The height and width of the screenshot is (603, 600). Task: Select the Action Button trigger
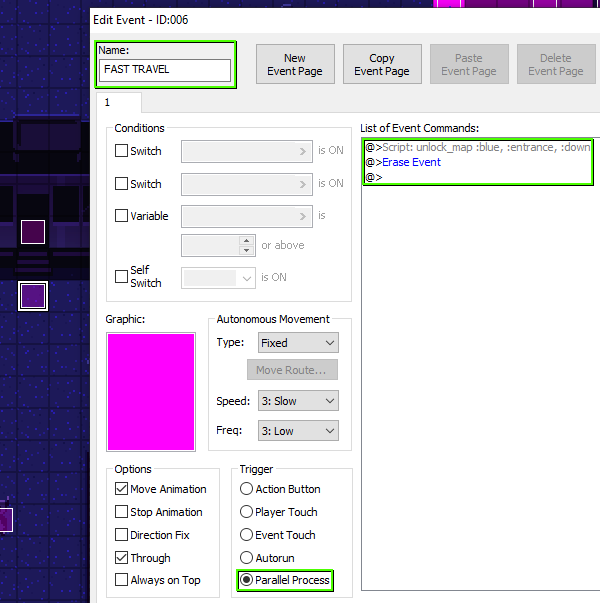[x=247, y=489]
